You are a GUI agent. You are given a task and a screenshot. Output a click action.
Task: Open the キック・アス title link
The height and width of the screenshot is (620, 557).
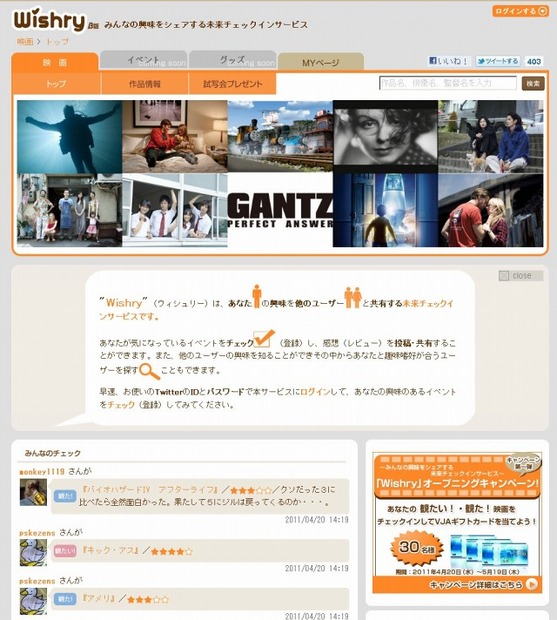[x=110, y=550]
